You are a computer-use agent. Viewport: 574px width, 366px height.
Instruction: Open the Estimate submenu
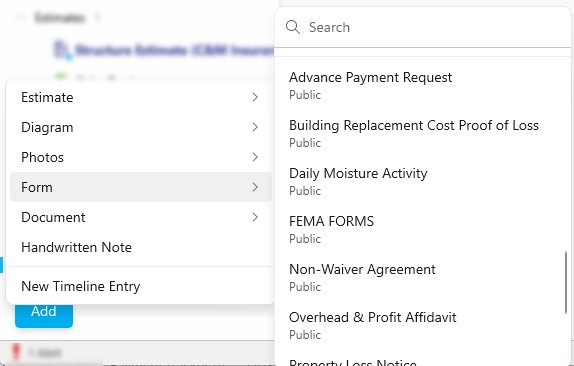click(141, 97)
